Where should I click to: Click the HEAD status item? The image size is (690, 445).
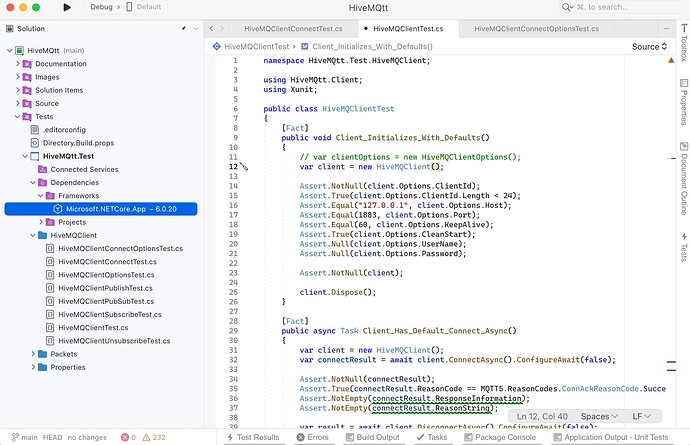coord(52,438)
